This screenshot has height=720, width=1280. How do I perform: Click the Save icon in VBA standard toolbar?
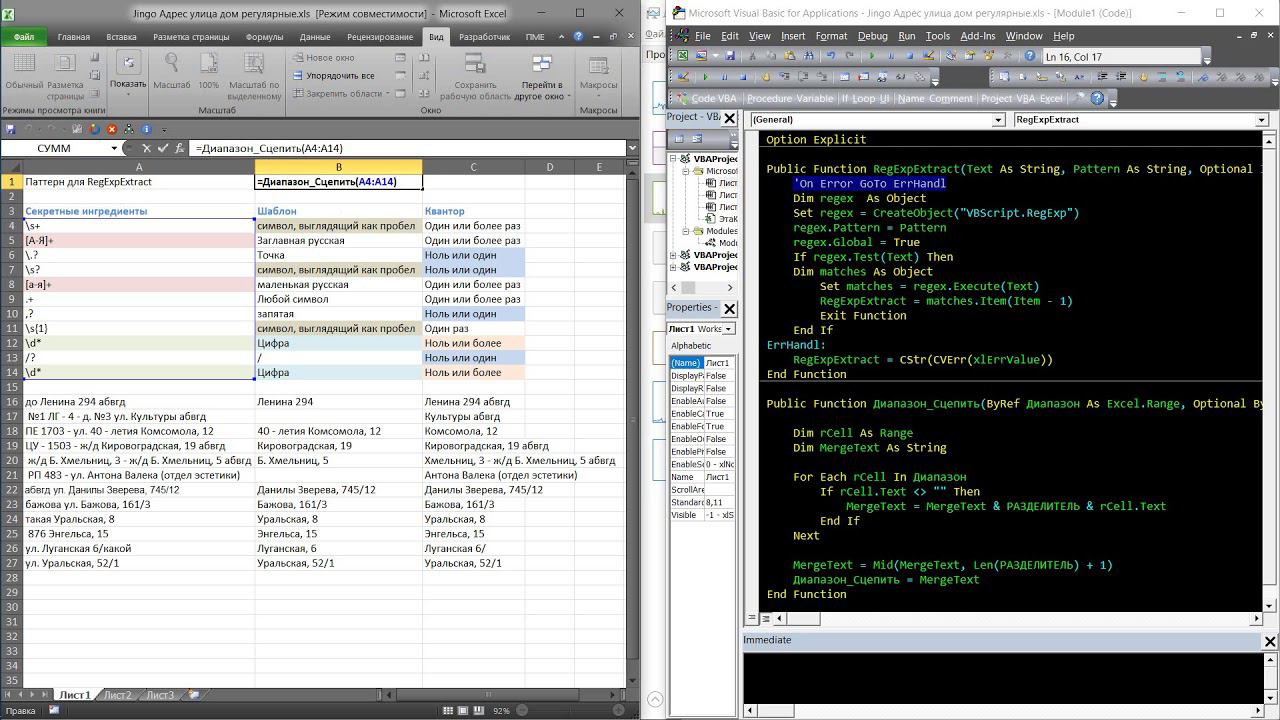click(x=730, y=57)
